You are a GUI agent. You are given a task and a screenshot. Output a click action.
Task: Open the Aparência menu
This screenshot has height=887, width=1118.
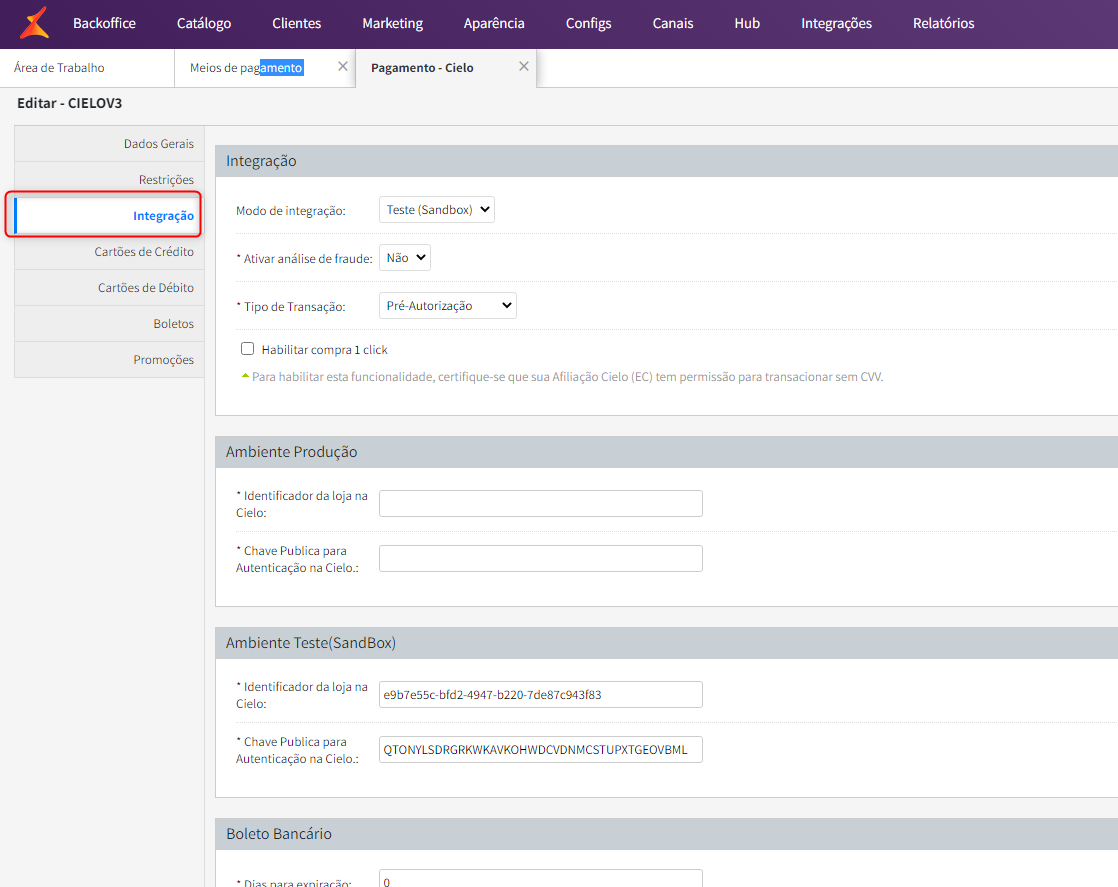coord(494,24)
